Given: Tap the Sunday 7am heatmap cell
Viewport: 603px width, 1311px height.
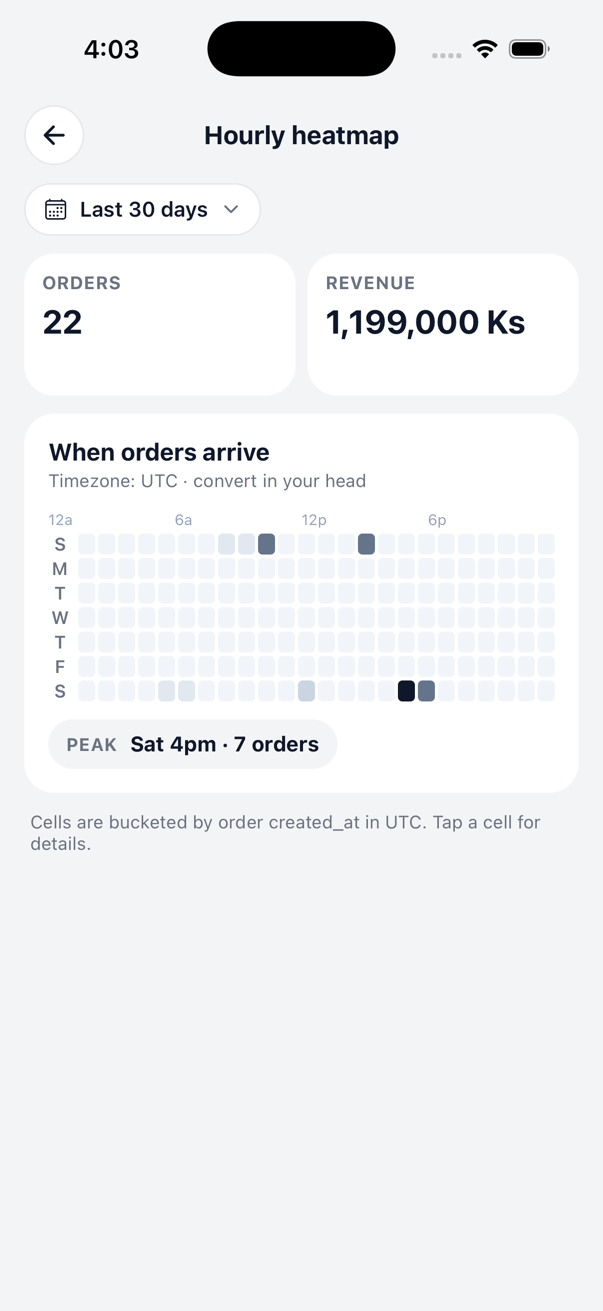Looking at the screenshot, I should coord(226,544).
